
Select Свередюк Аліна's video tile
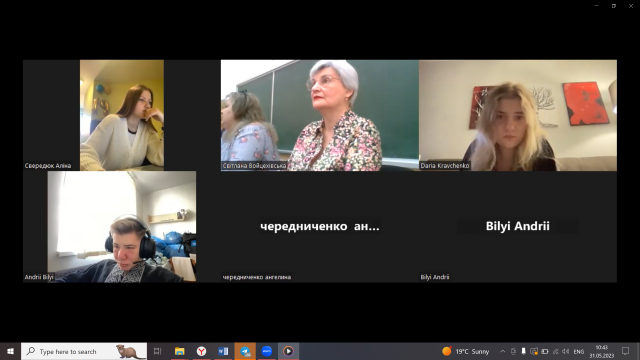(x=122, y=115)
